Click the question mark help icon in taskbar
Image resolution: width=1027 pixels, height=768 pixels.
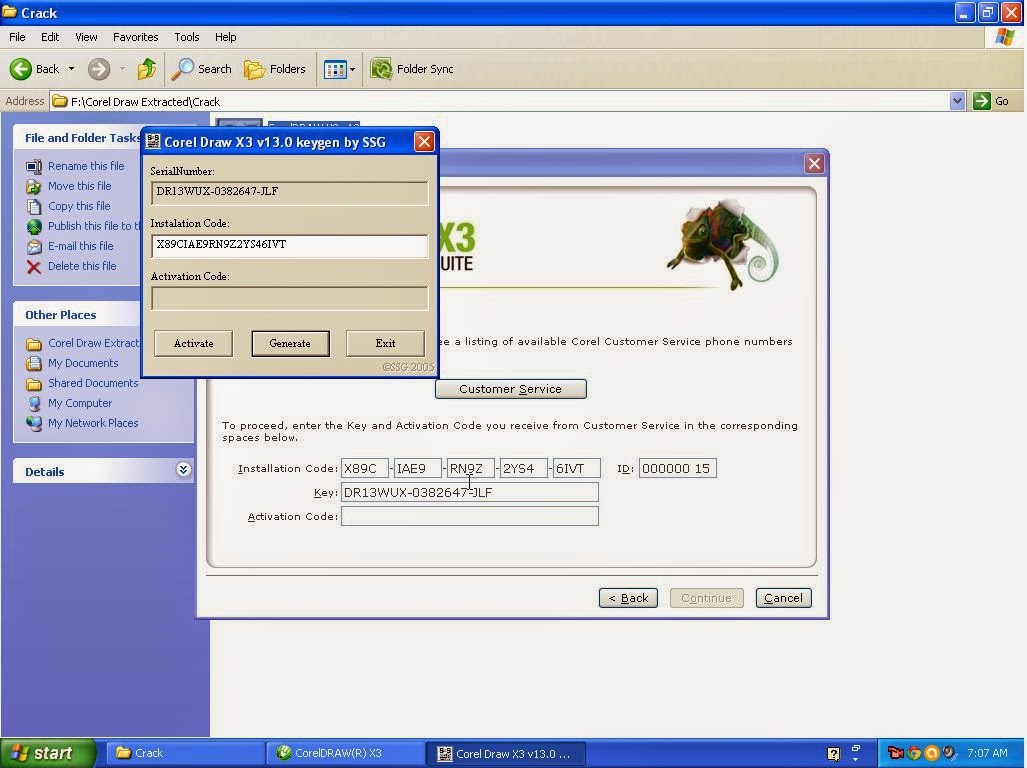833,754
